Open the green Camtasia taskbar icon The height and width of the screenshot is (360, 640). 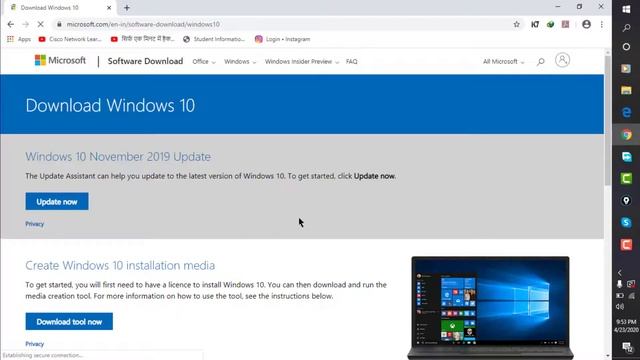pos(626,178)
